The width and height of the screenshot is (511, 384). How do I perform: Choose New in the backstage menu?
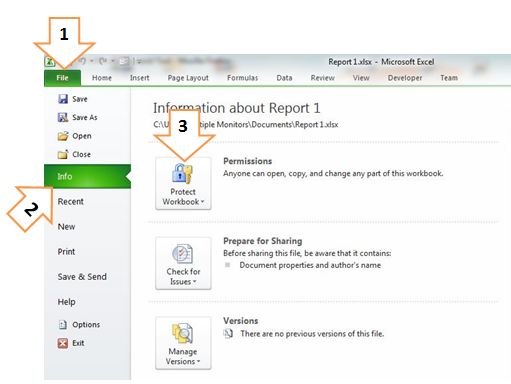(x=66, y=227)
